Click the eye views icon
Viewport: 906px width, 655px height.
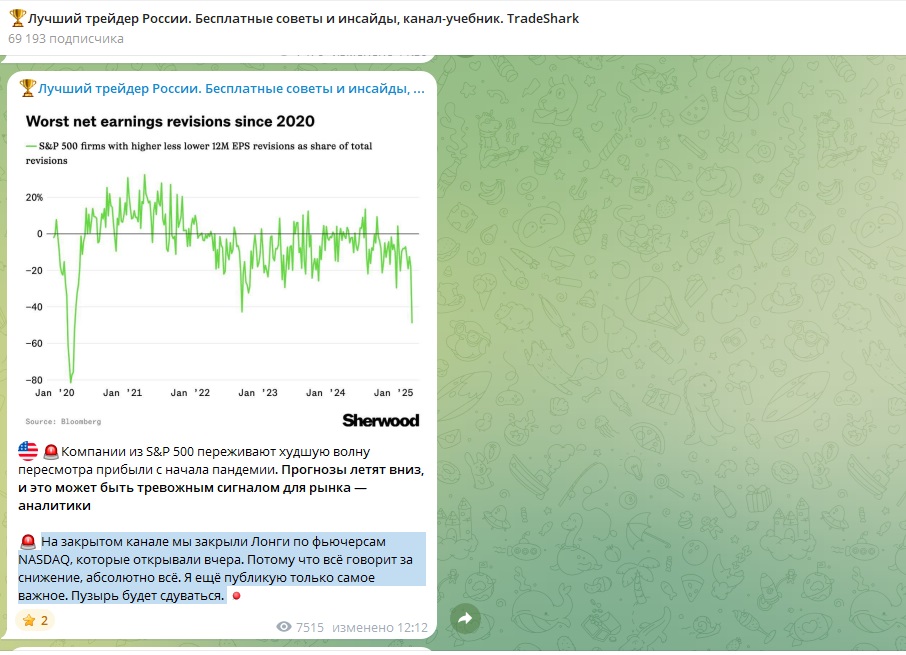pyautogui.click(x=284, y=627)
